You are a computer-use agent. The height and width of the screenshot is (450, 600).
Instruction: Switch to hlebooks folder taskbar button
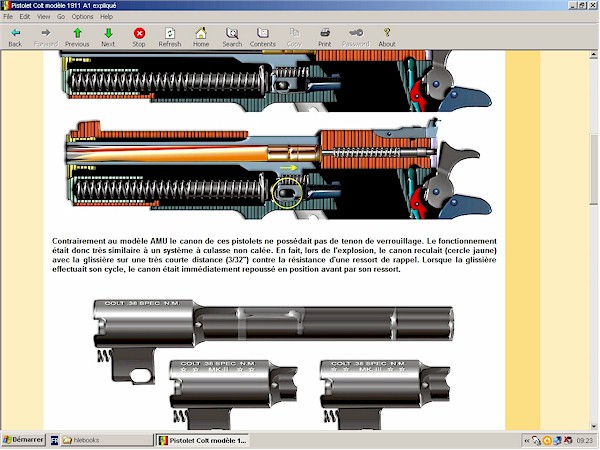tap(107, 440)
